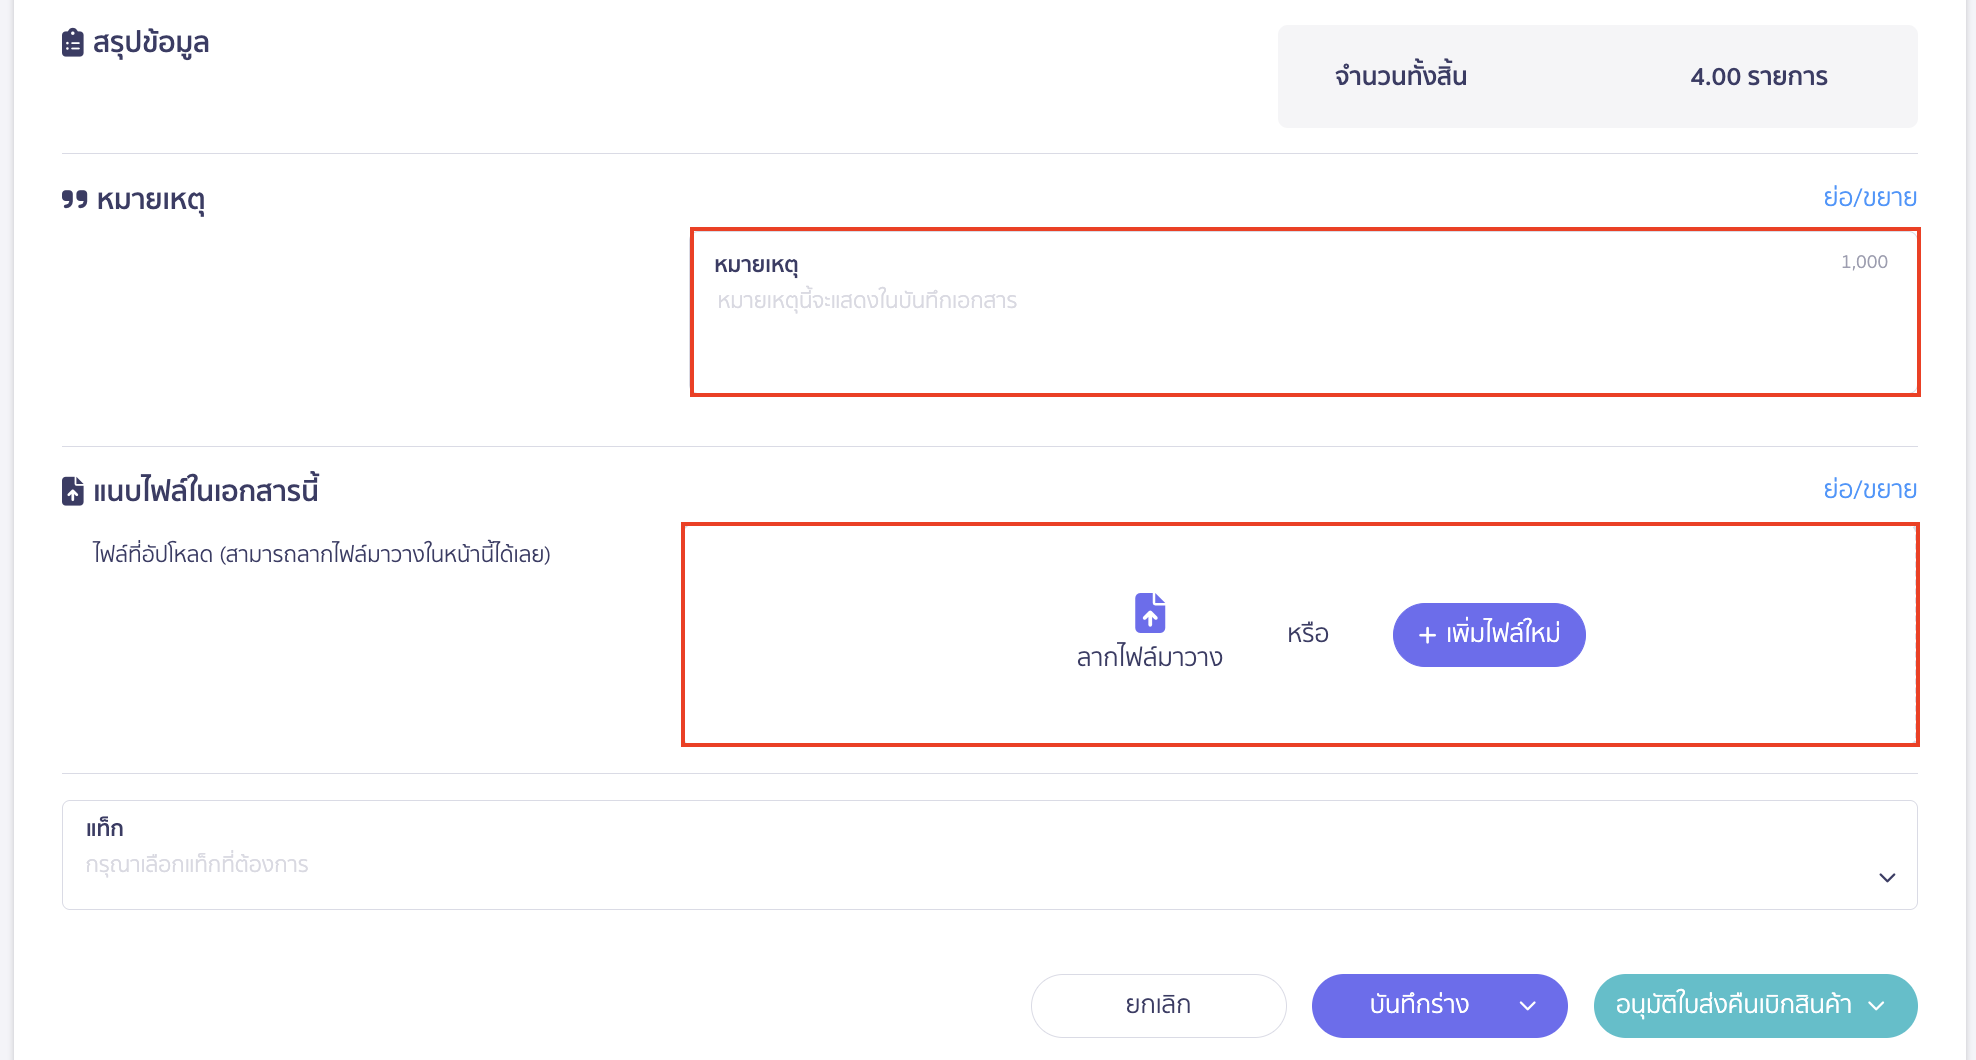This screenshot has height=1060, width=1976.
Task: Collapse the attachments section with ย่อ/ขยาย
Action: tap(1869, 489)
